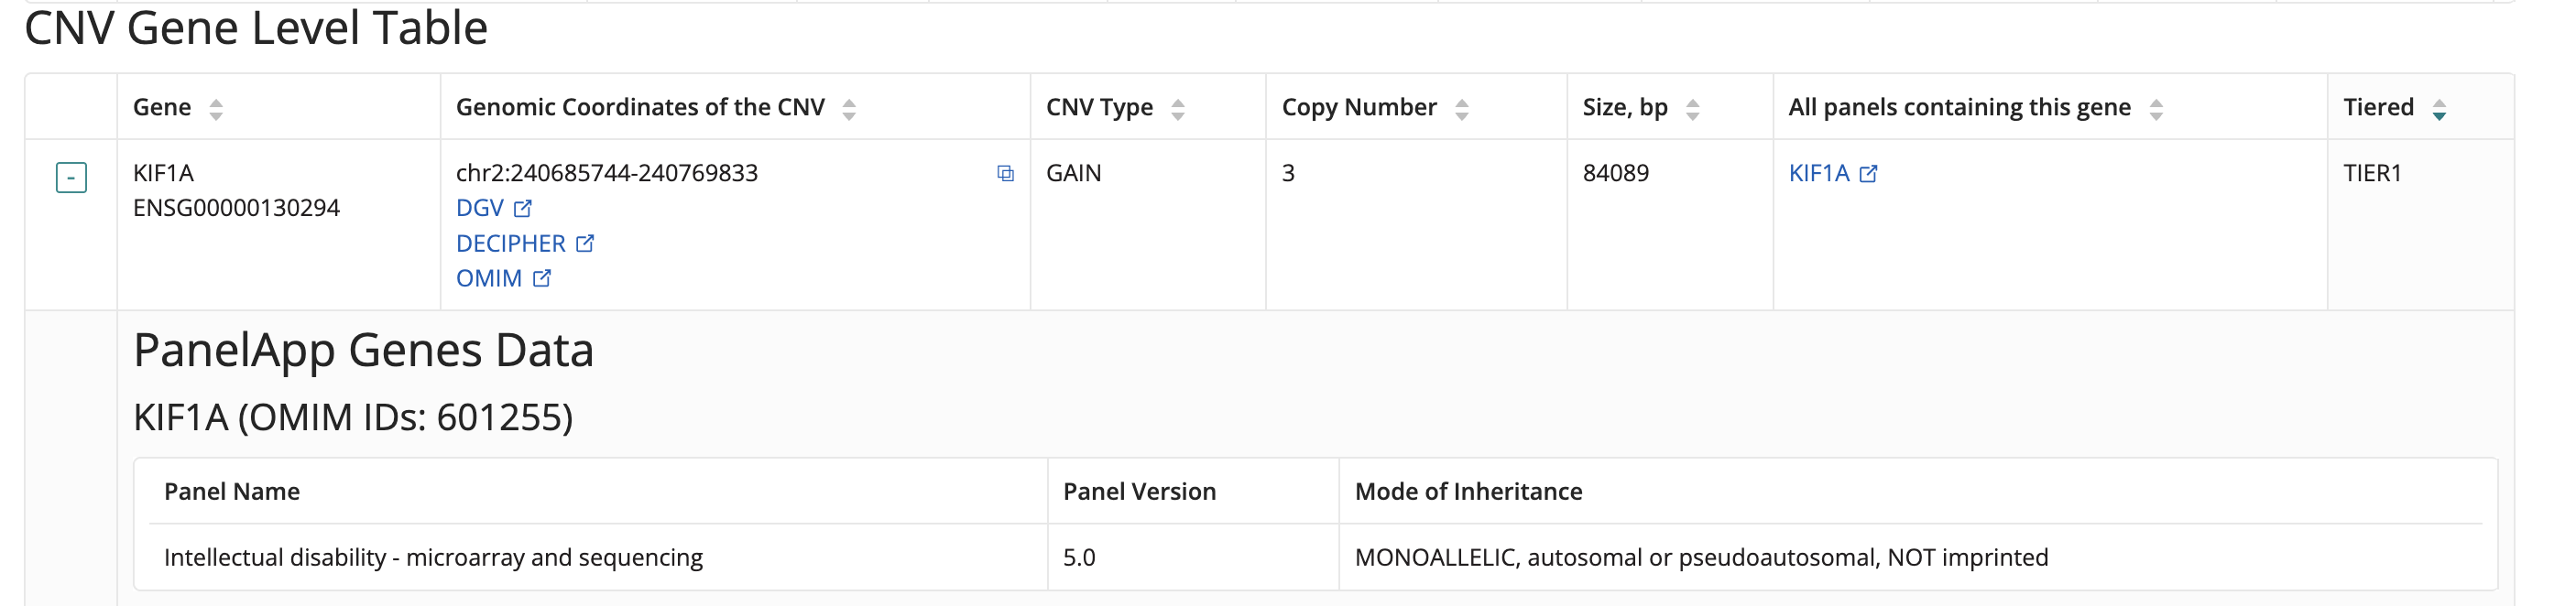Sort by CNV Type column
The image size is (2576, 606).
point(1178,109)
